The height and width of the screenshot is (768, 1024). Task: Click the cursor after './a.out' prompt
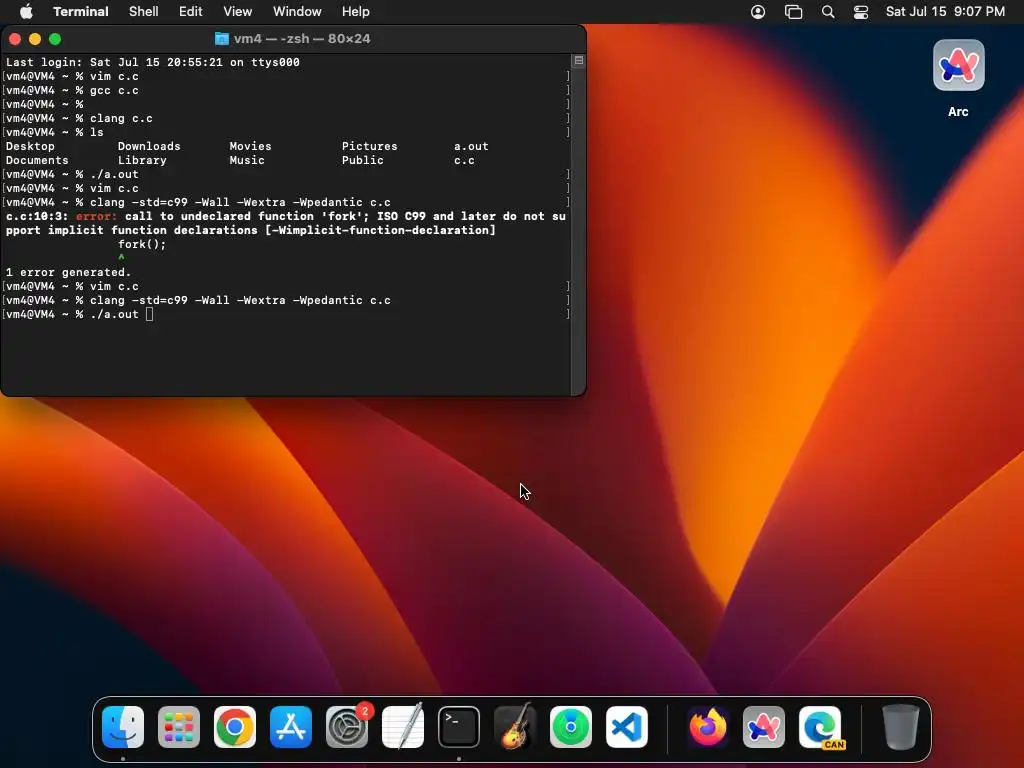[x=150, y=314]
